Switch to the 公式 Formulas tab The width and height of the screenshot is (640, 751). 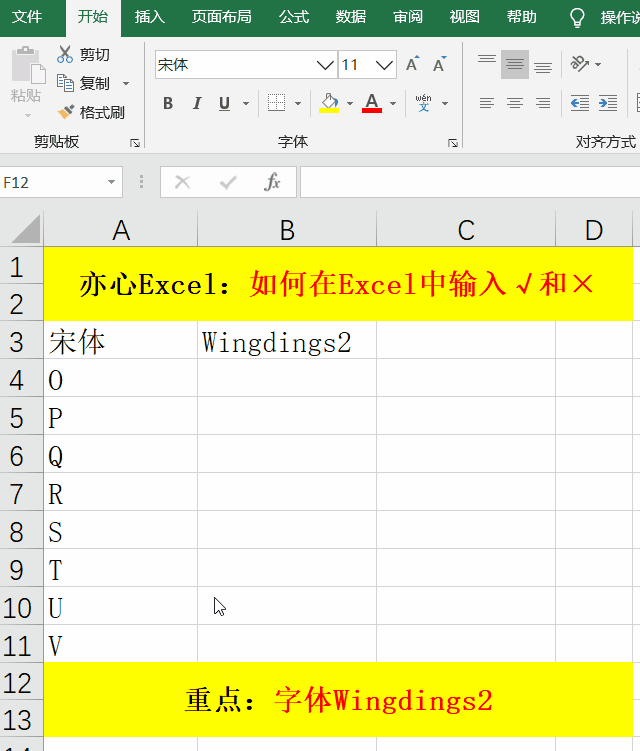[294, 17]
